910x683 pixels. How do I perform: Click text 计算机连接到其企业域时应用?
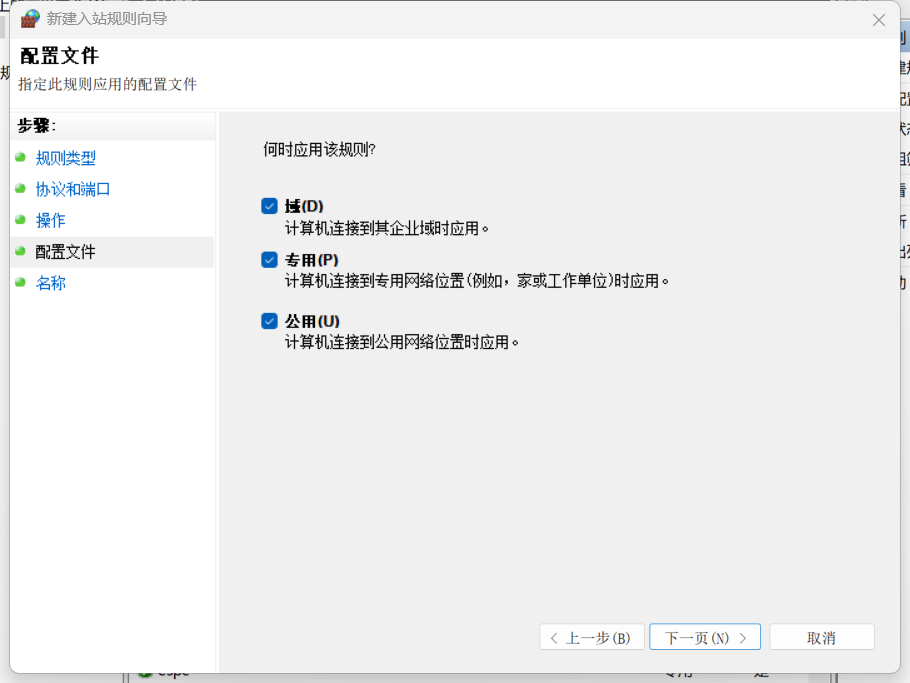387,228
